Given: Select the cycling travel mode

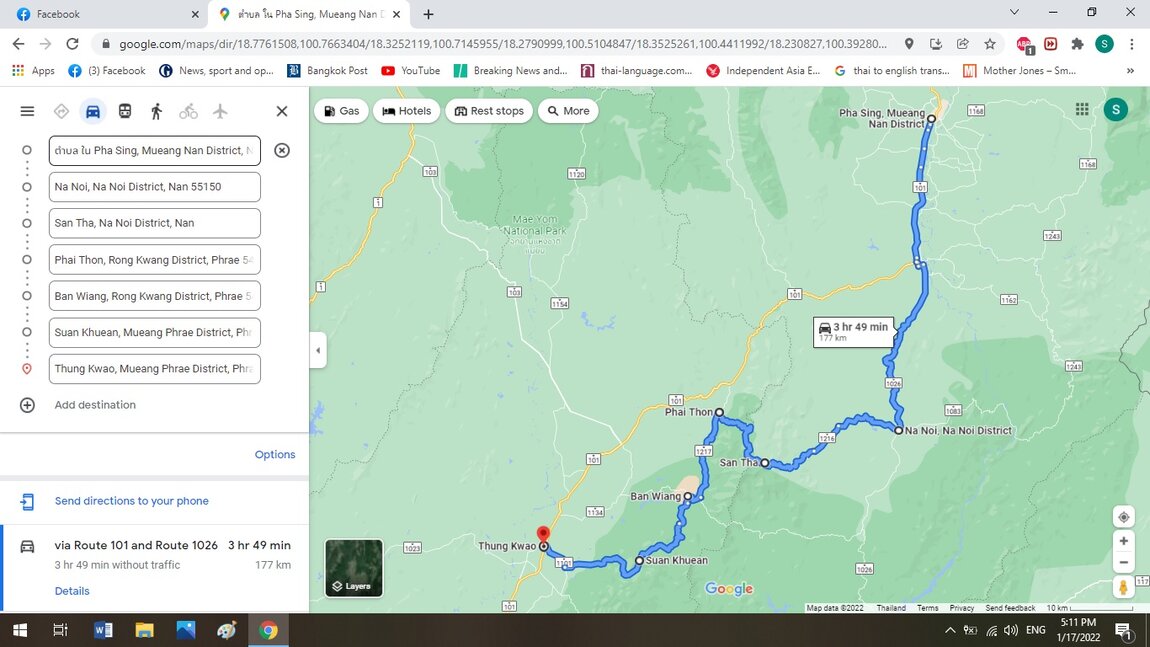Looking at the screenshot, I should click(x=188, y=111).
